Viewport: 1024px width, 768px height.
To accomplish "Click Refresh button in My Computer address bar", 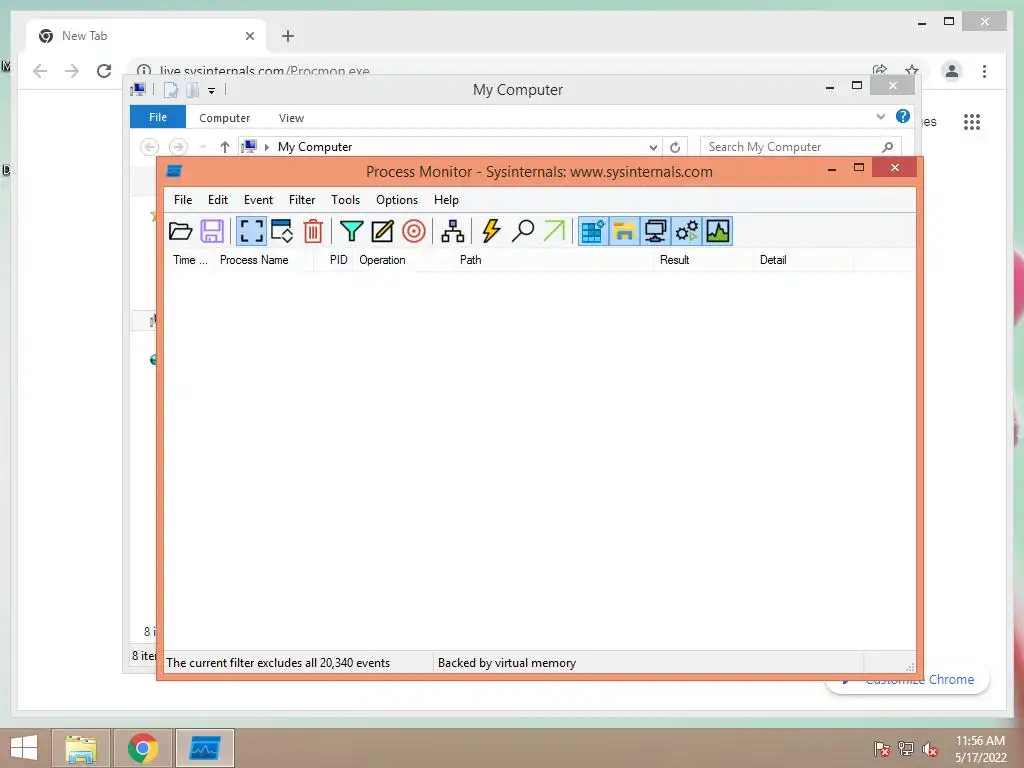I will 675,148.
